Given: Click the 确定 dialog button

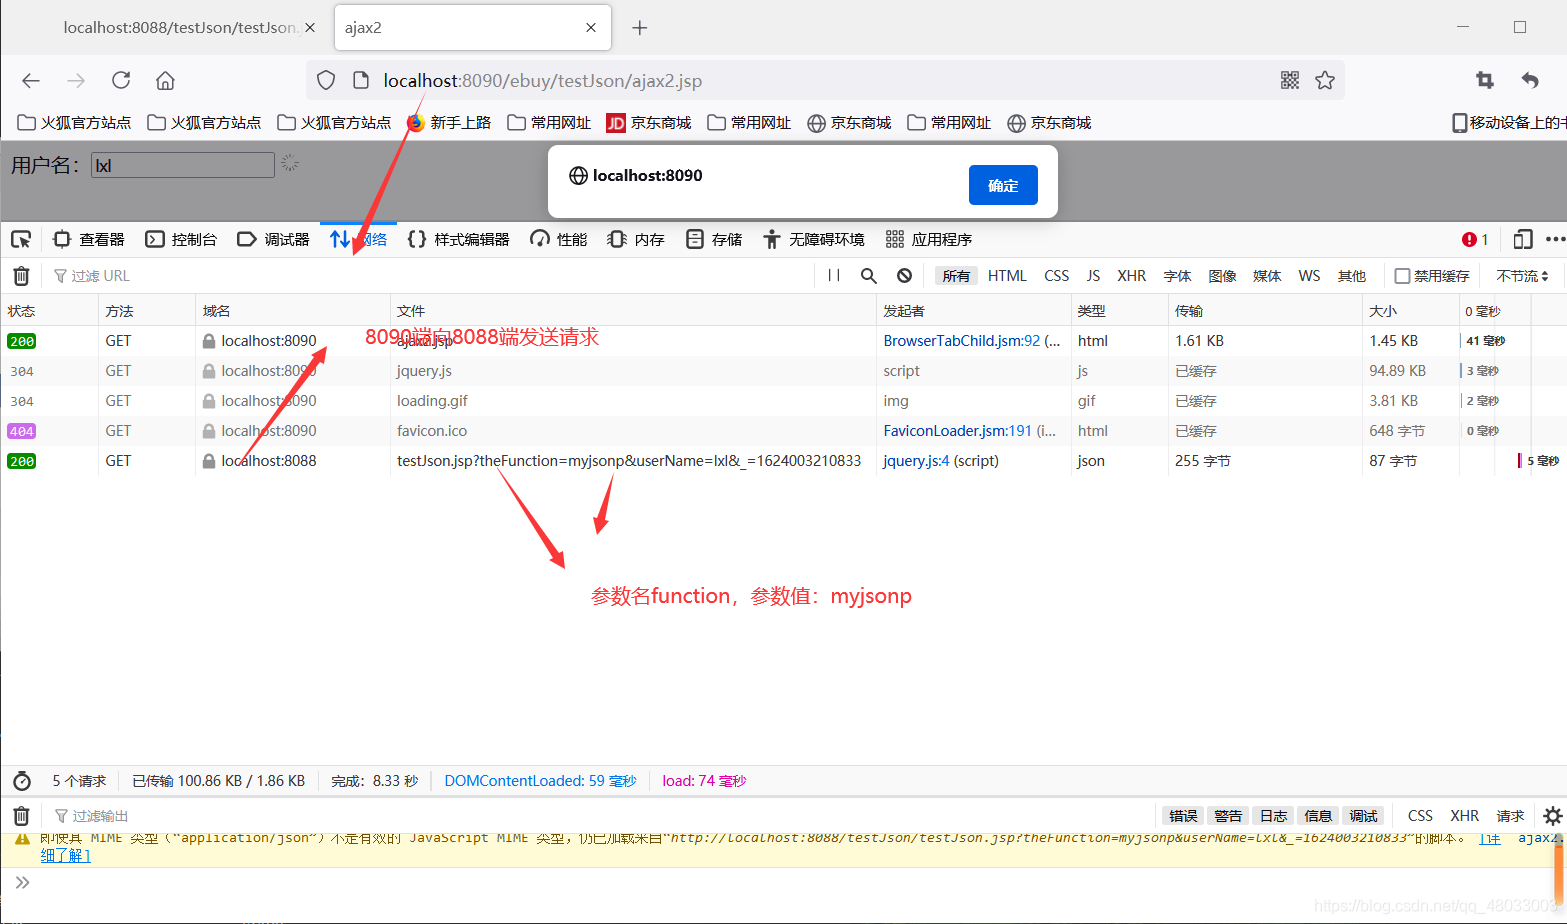Looking at the screenshot, I should click(x=1002, y=185).
